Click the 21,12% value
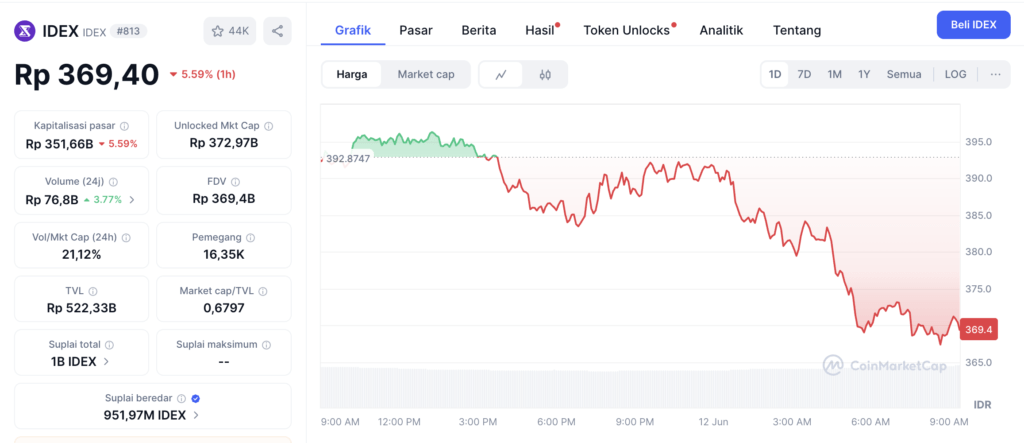The height and width of the screenshot is (443, 1024). pyautogui.click(x=81, y=255)
